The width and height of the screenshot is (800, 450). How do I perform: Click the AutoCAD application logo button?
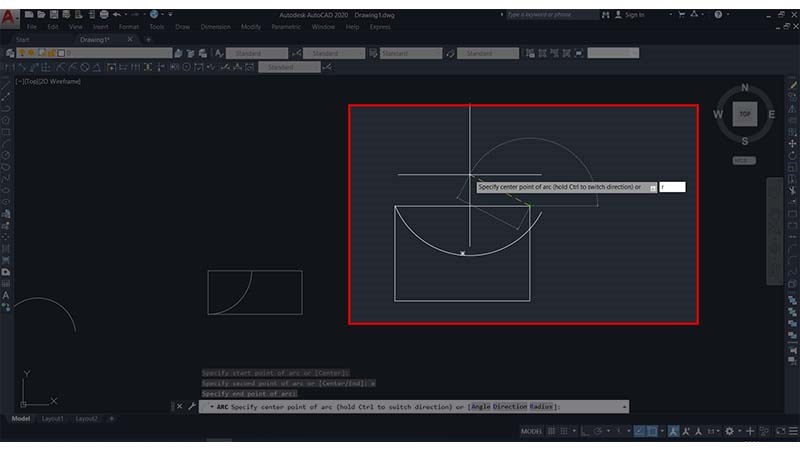point(9,16)
